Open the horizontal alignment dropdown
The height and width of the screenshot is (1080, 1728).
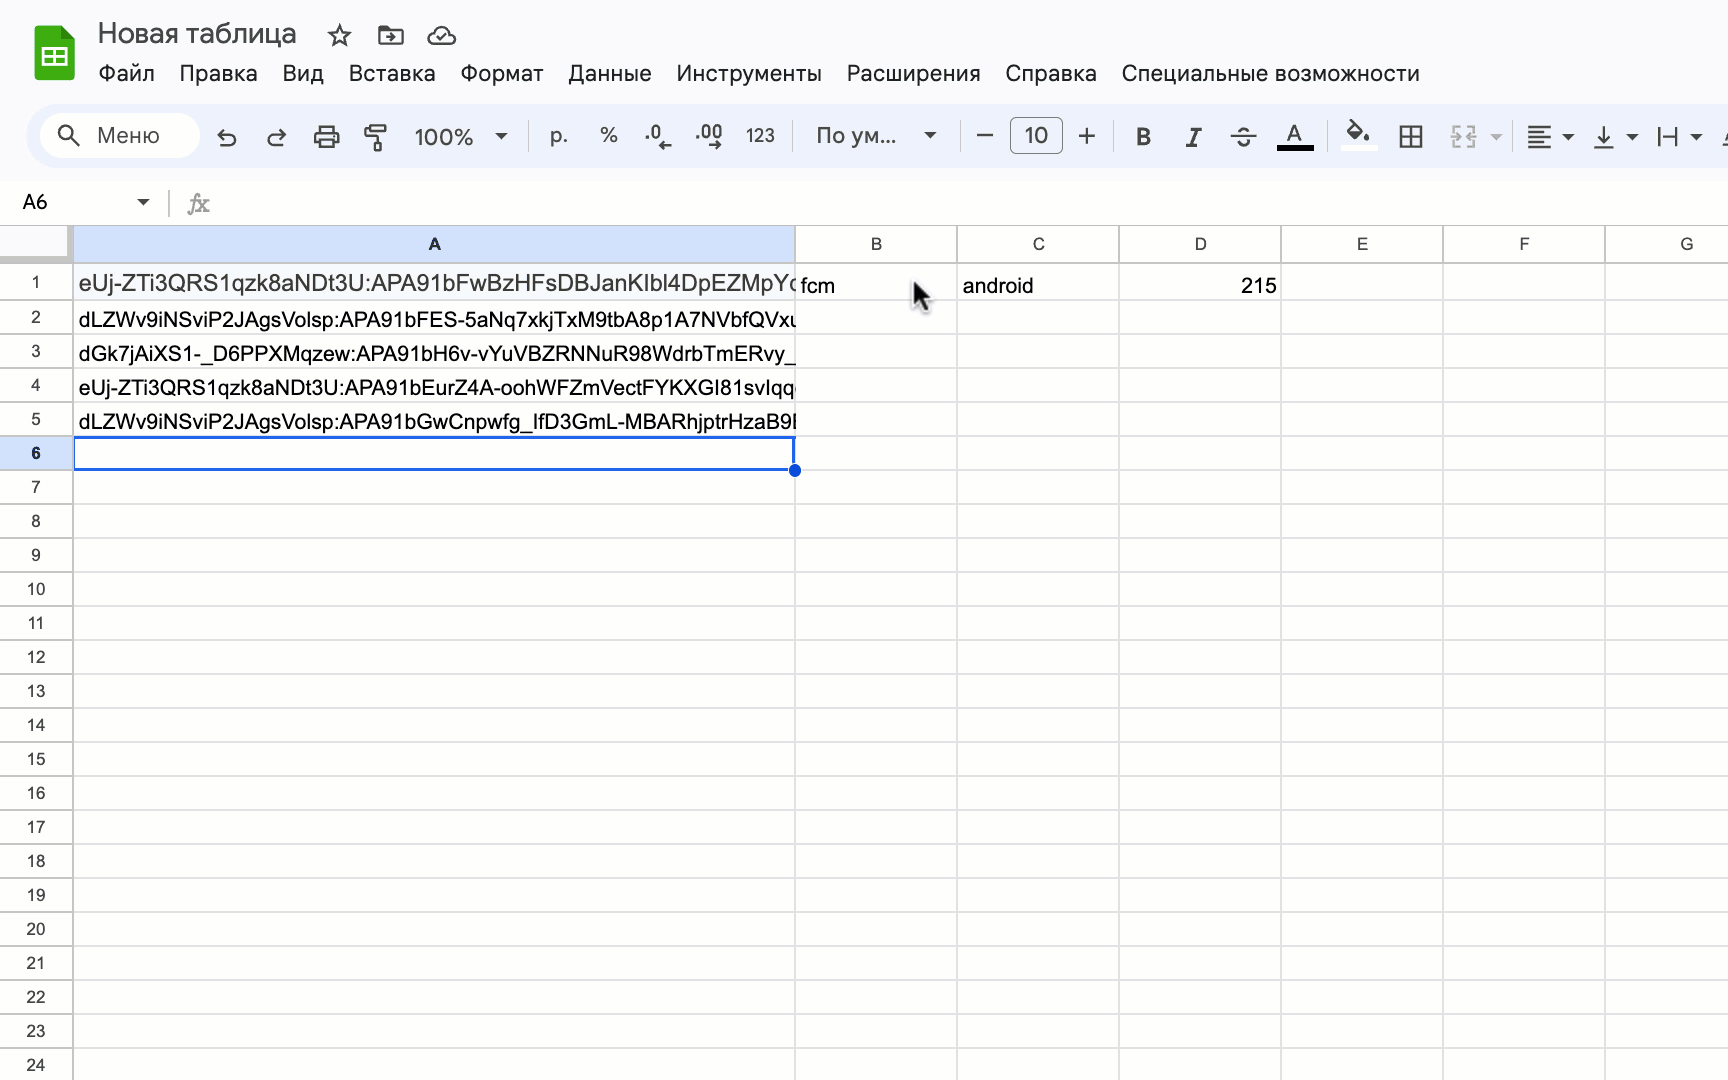tap(1549, 136)
